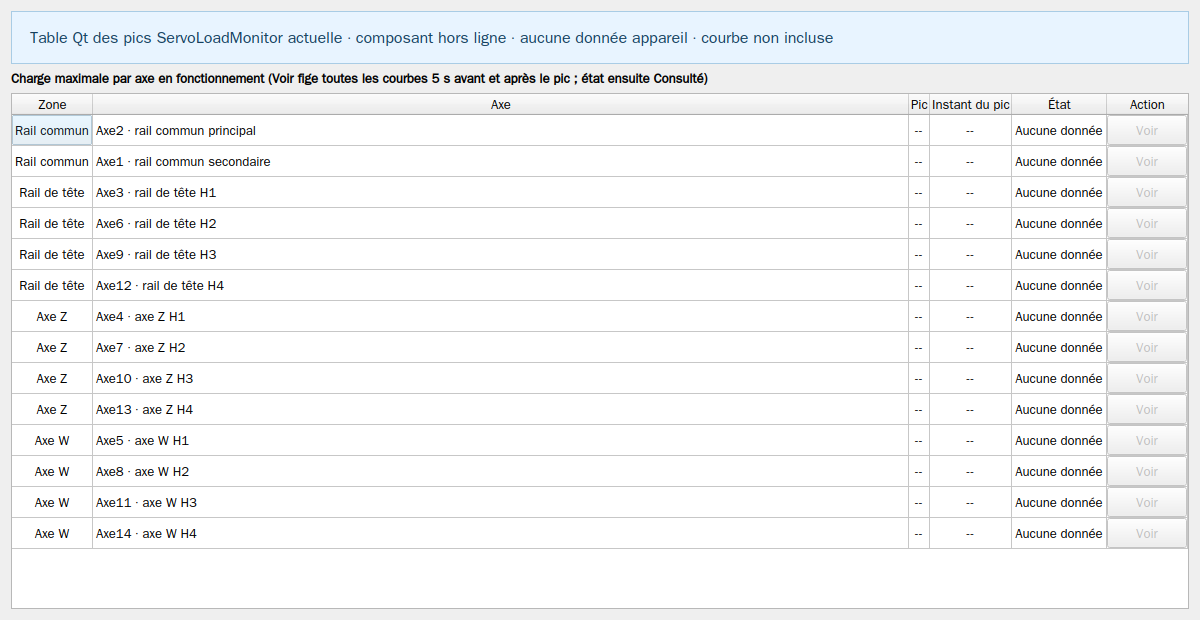Select the cell "Axe4 · axe Z H1"
The height and width of the screenshot is (620, 1200).
pos(501,317)
